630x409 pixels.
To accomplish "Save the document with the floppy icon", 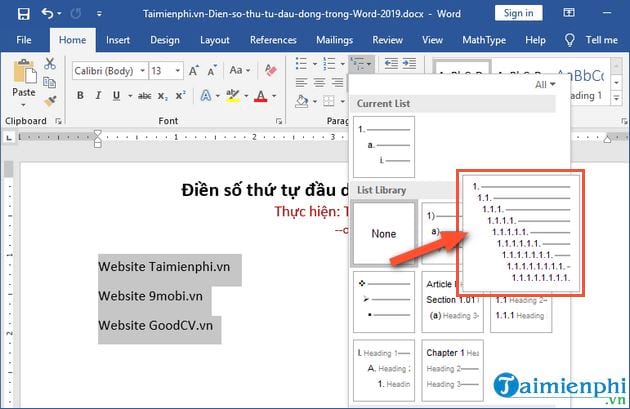I will point(24,14).
